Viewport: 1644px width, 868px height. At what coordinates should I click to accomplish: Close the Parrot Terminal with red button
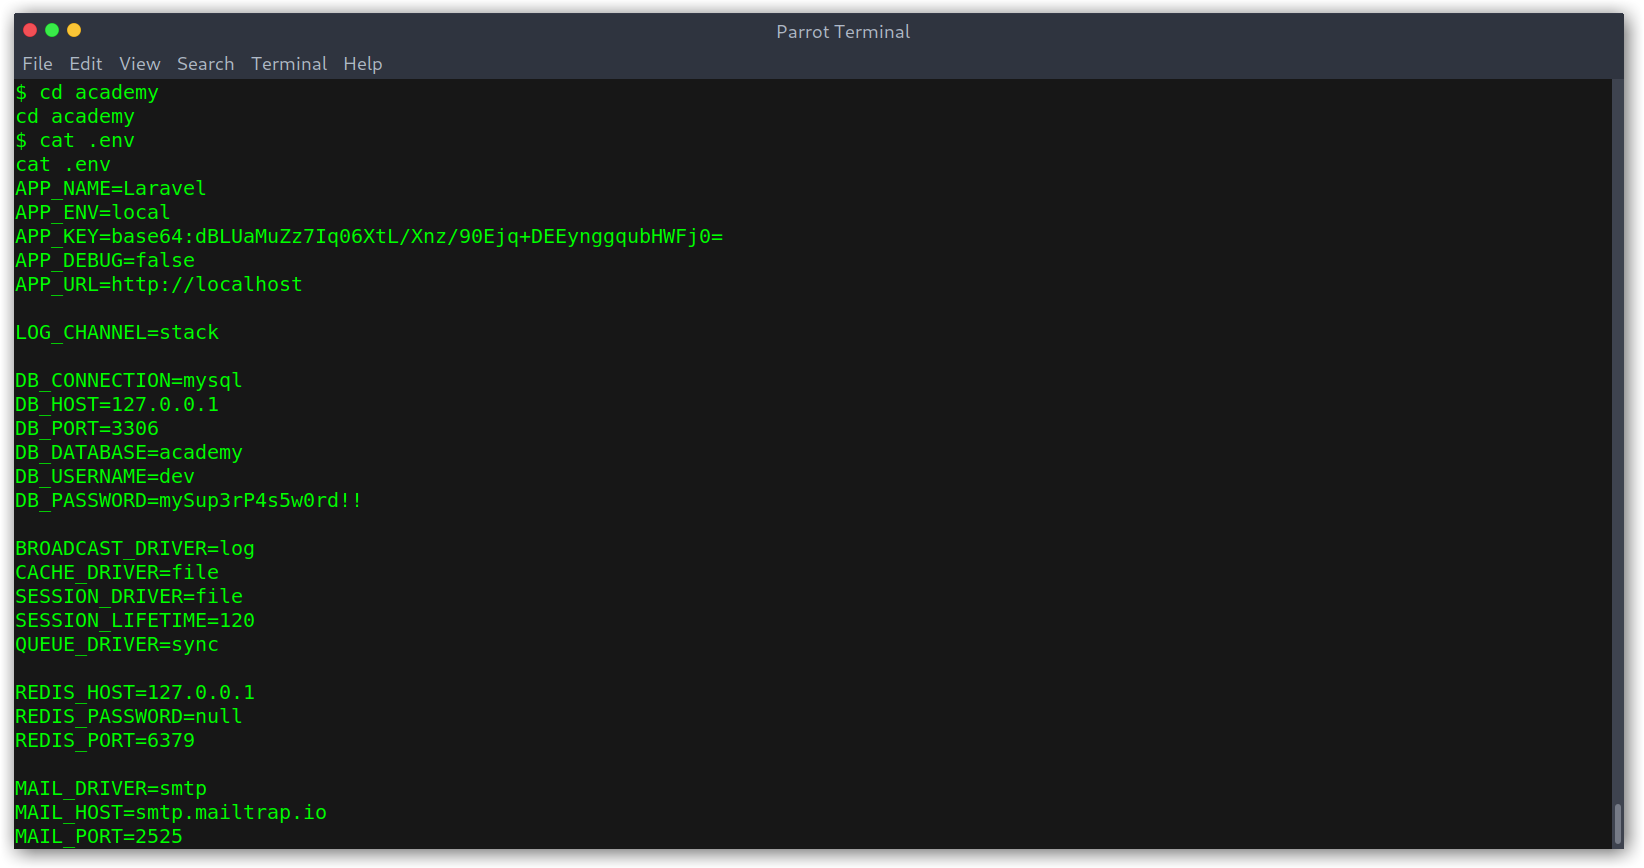point(30,30)
